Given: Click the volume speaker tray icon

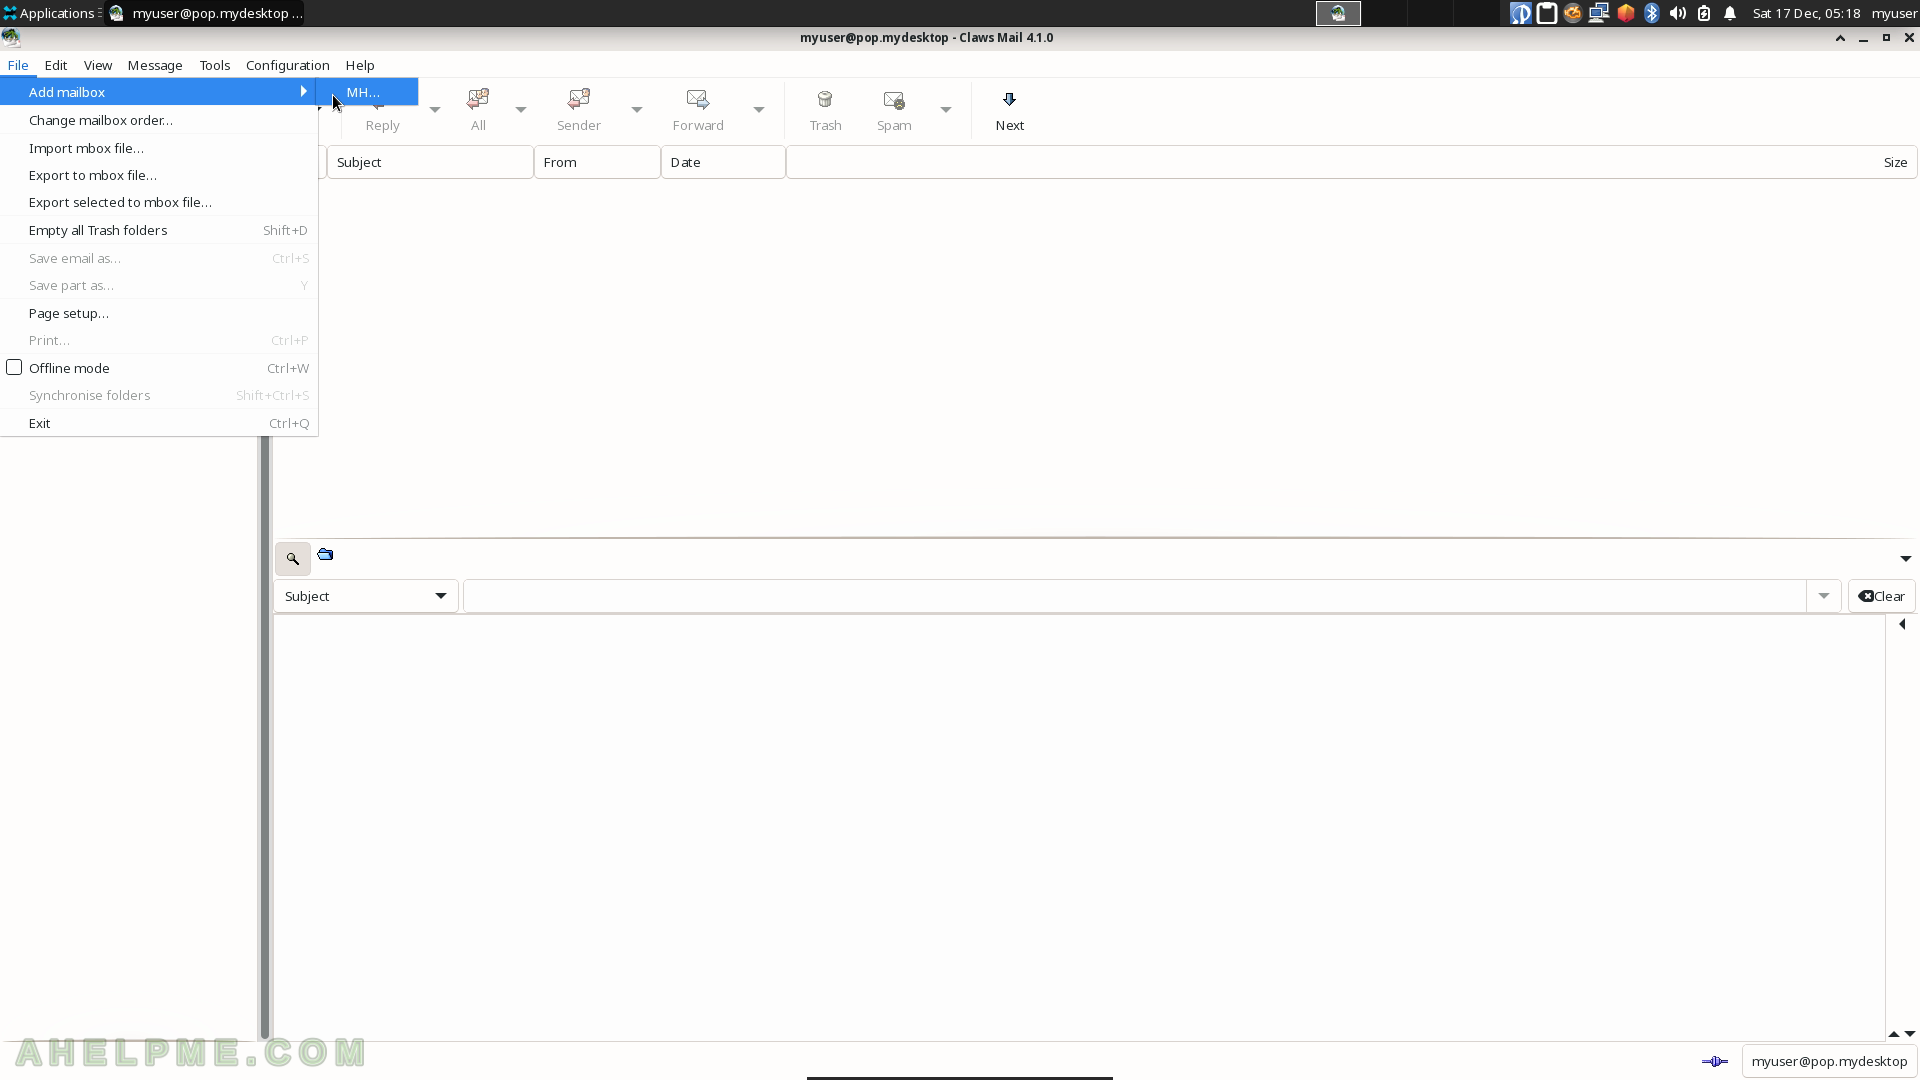Looking at the screenshot, I should click(1678, 13).
